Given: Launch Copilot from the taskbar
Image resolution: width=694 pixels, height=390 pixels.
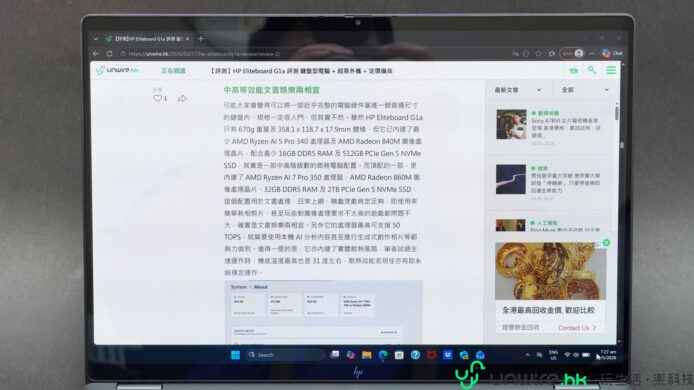Looking at the screenshot, I should [x=351, y=355].
